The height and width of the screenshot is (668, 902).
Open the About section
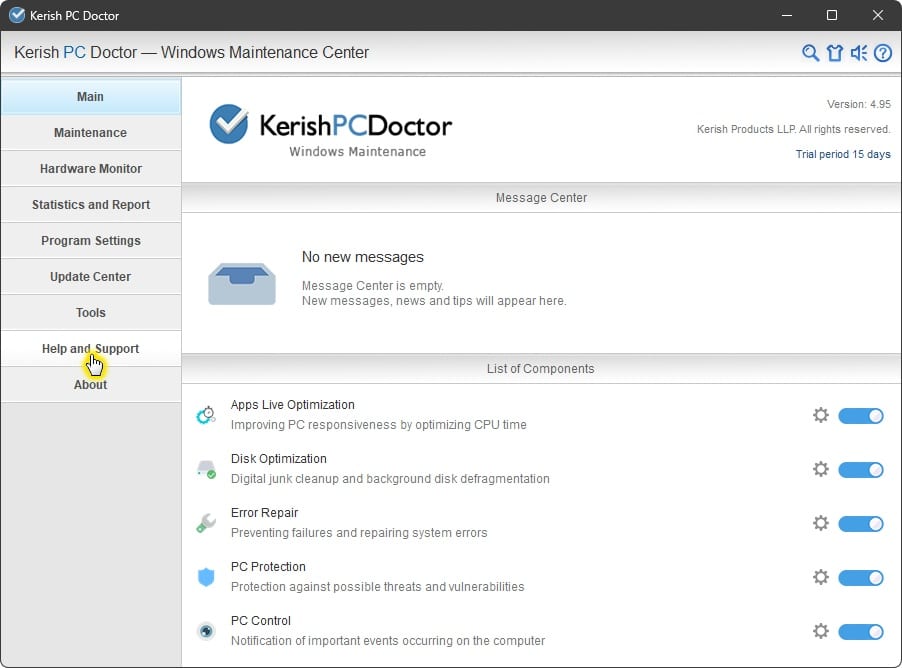pyautogui.click(x=91, y=384)
